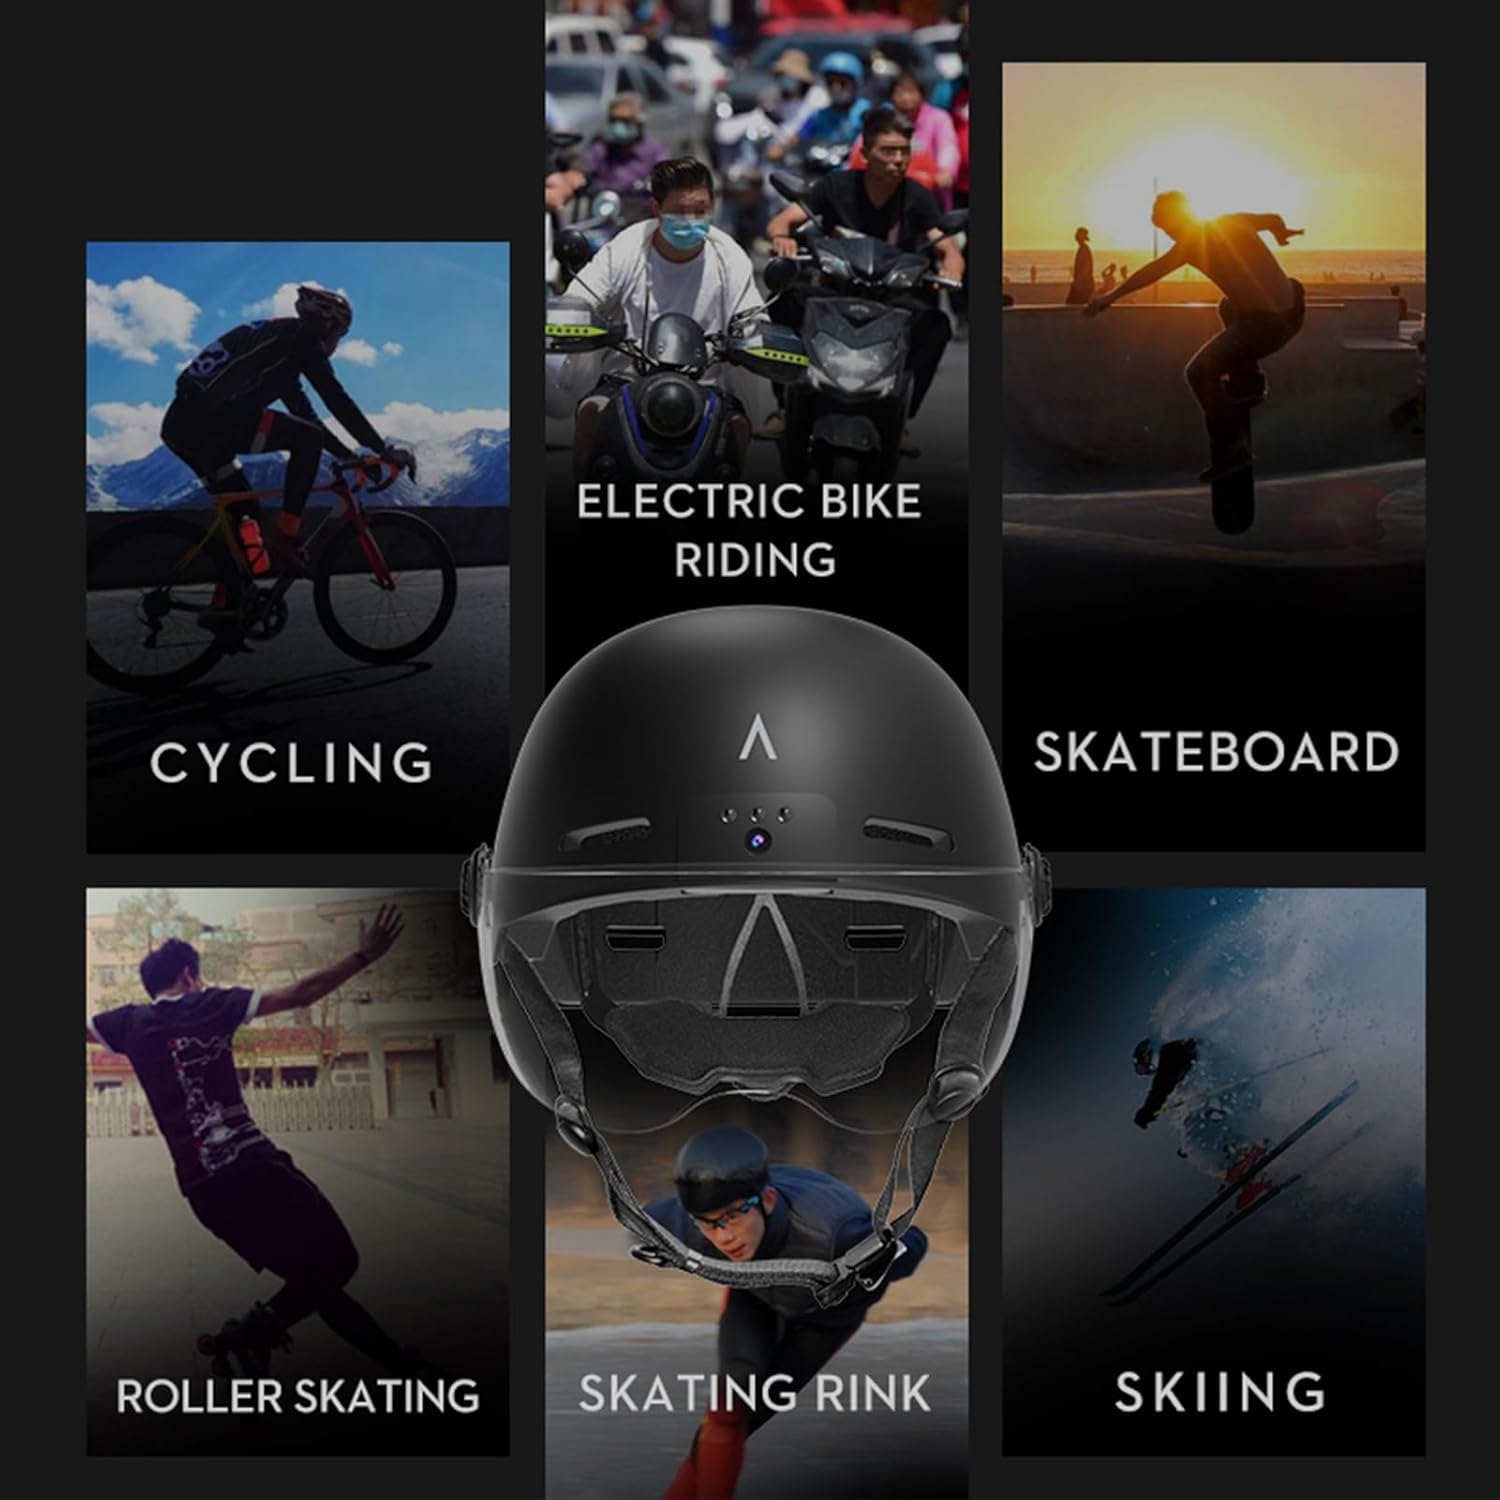1500x1500 pixels.
Task: Click the helmet's front camera lens
Action: coord(756,843)
